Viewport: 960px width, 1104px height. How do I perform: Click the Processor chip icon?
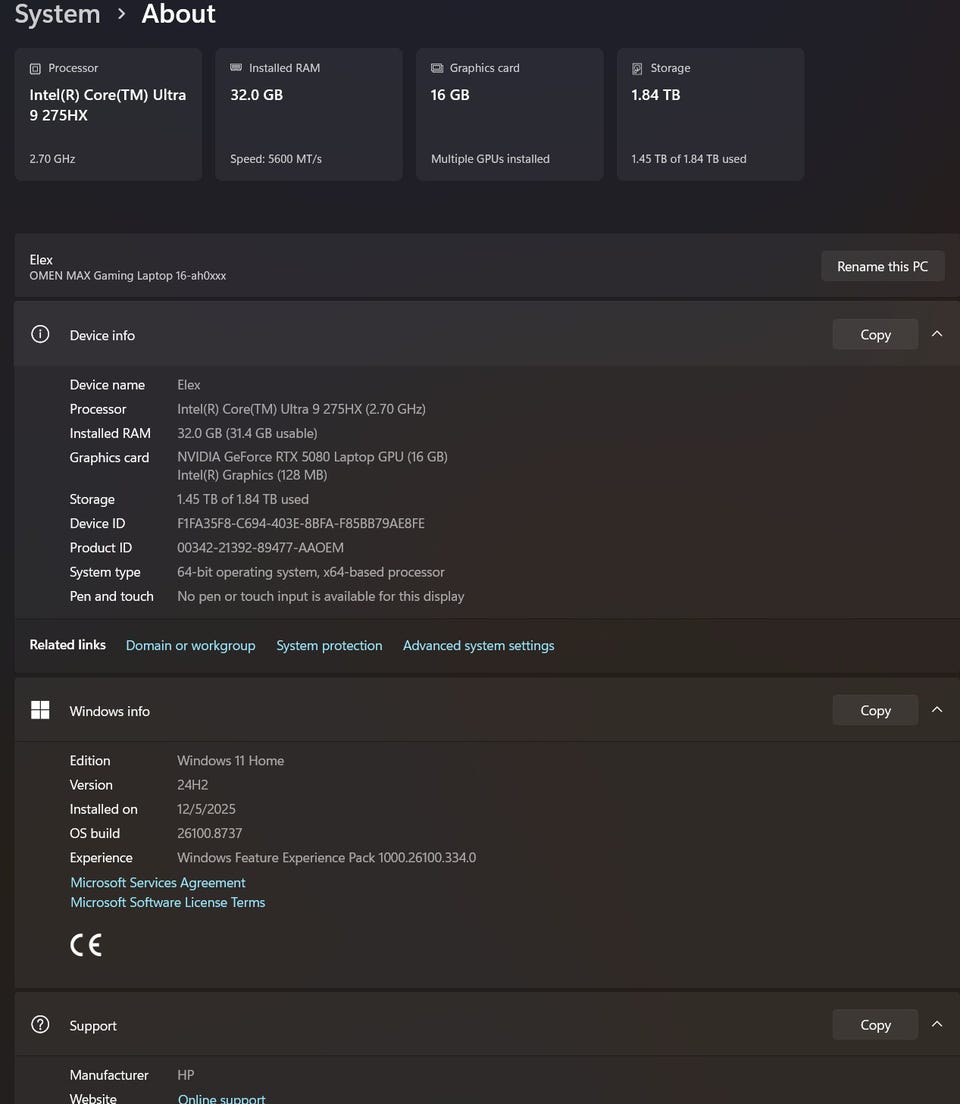coord(35,68)
